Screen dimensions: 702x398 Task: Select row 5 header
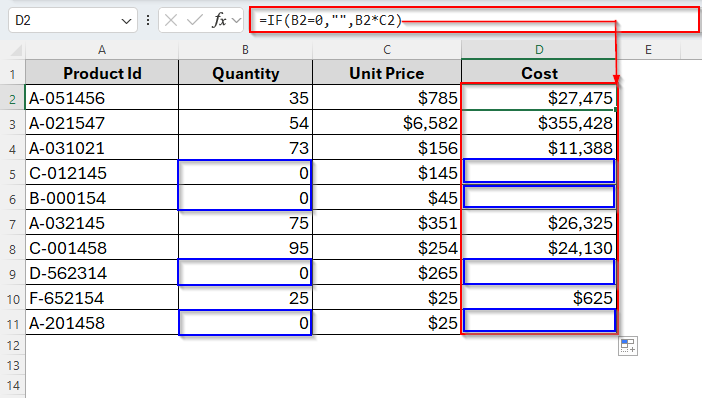tap(13, 173)
